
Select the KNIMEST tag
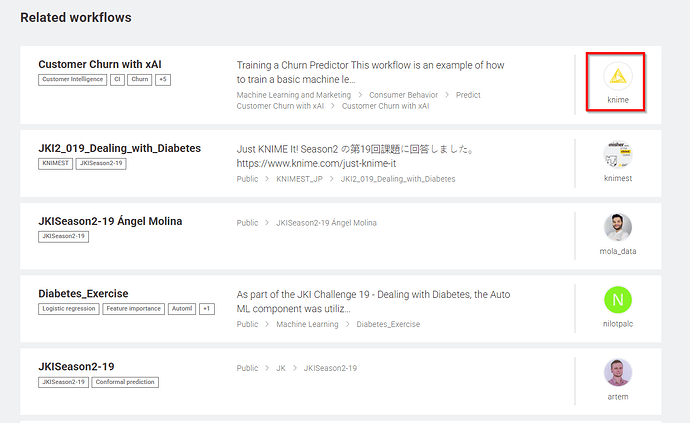click(55, 164)
